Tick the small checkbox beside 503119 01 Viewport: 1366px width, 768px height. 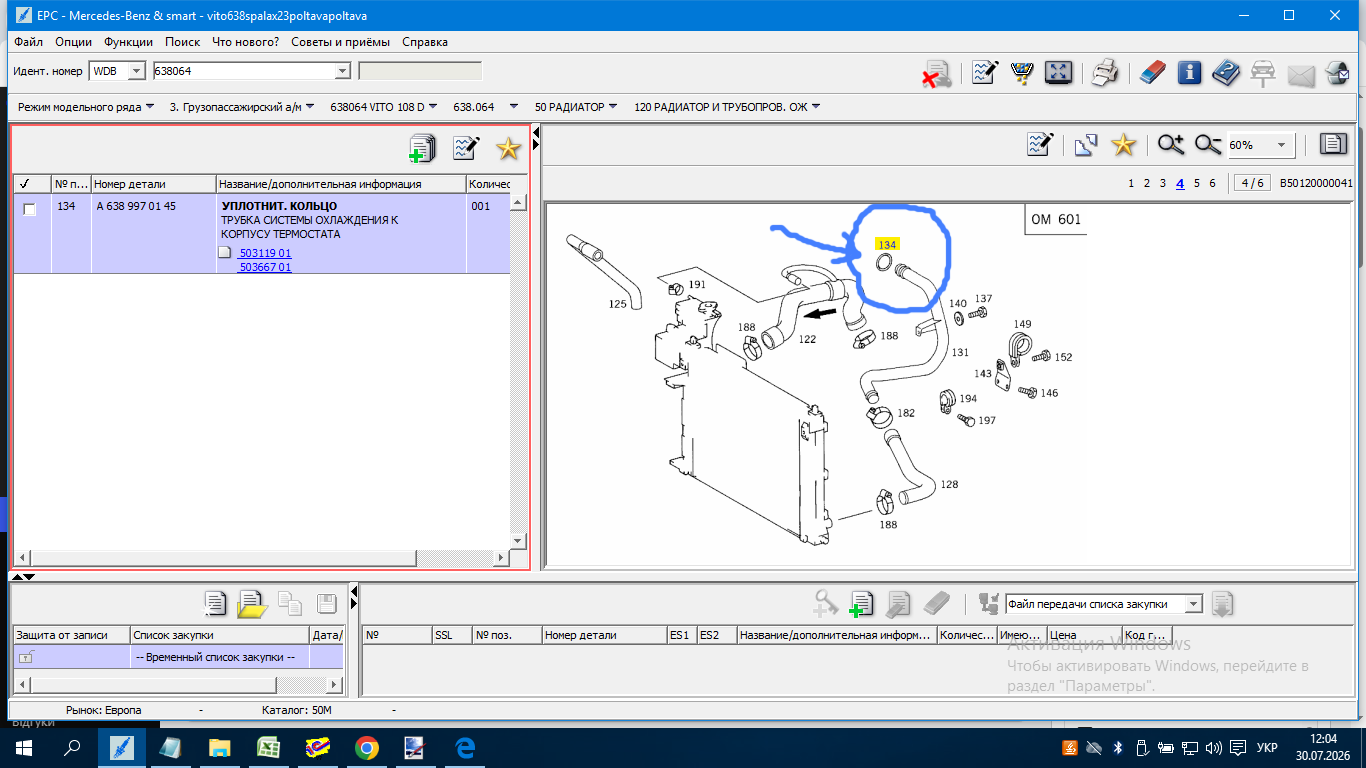(x=225, y=253)
